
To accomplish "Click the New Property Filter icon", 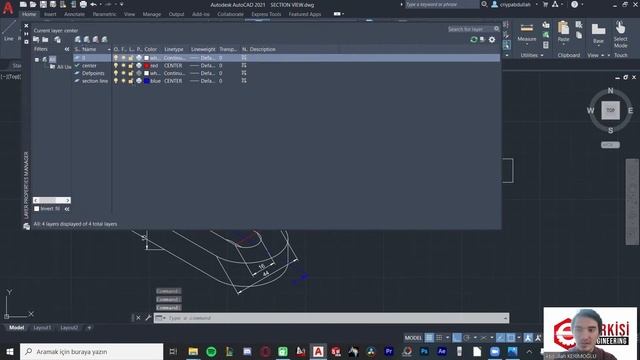I will point(36,40).
